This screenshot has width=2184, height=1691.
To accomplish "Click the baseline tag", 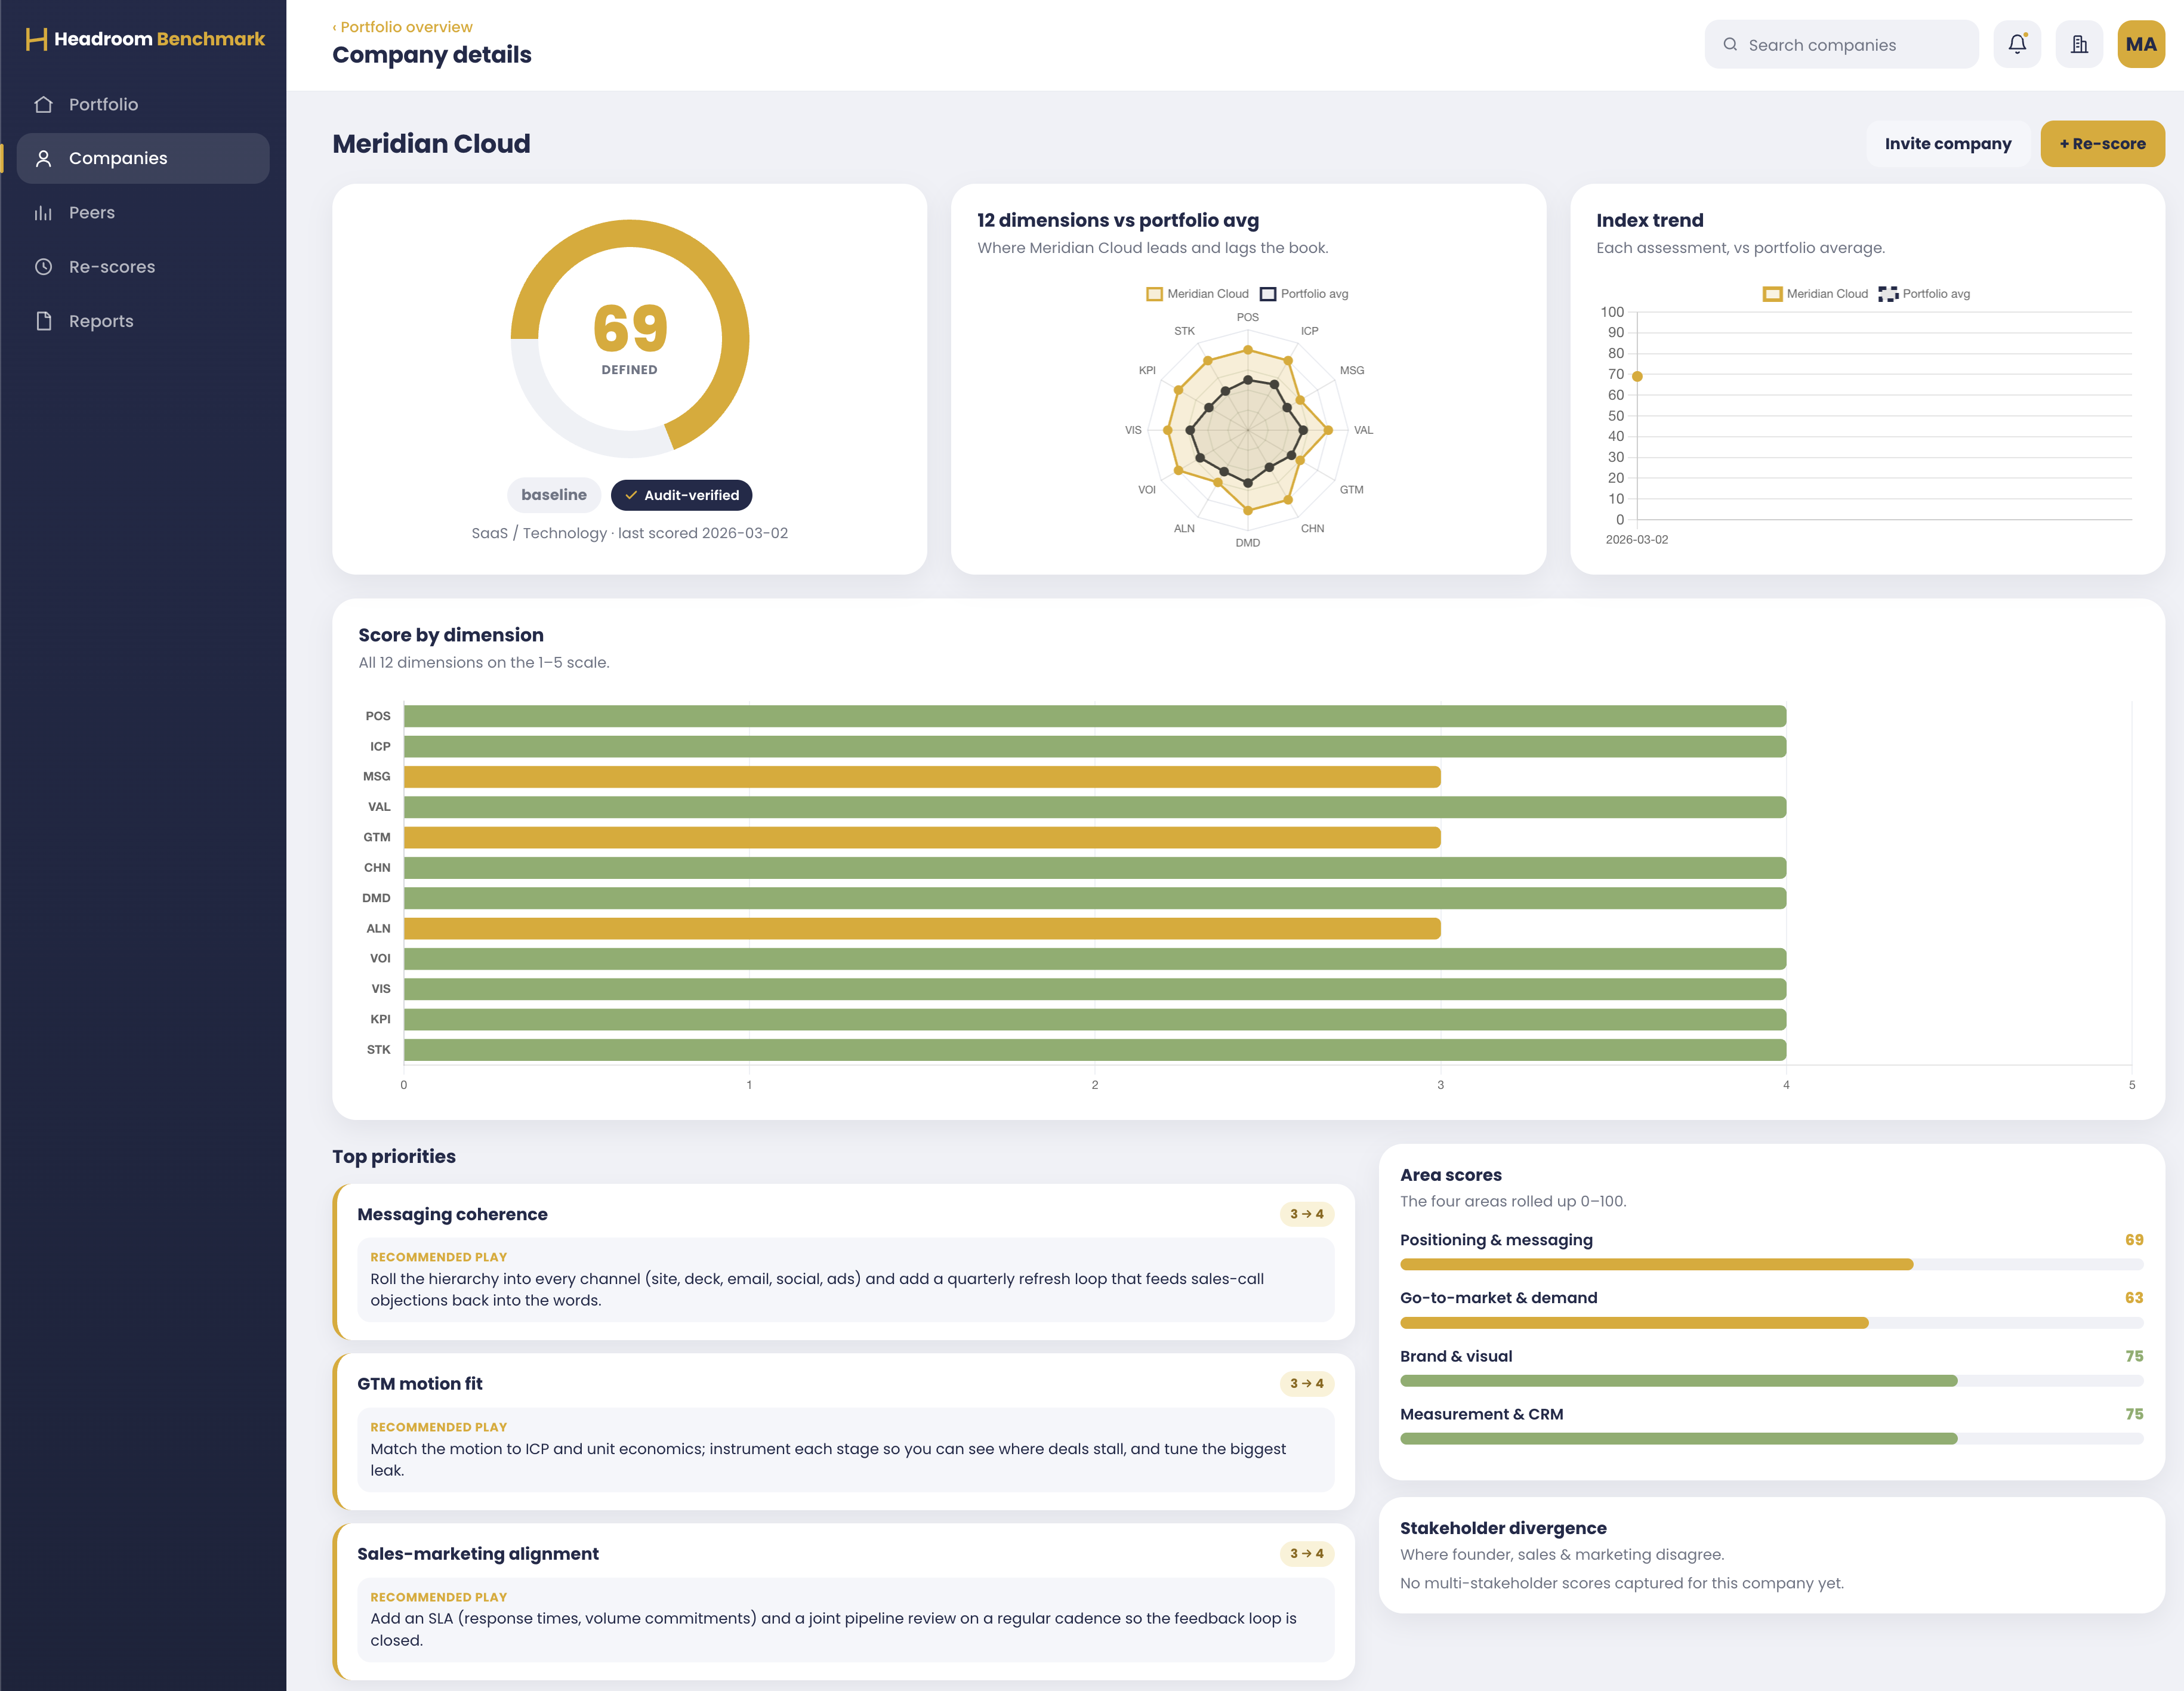I will (554, 495).
